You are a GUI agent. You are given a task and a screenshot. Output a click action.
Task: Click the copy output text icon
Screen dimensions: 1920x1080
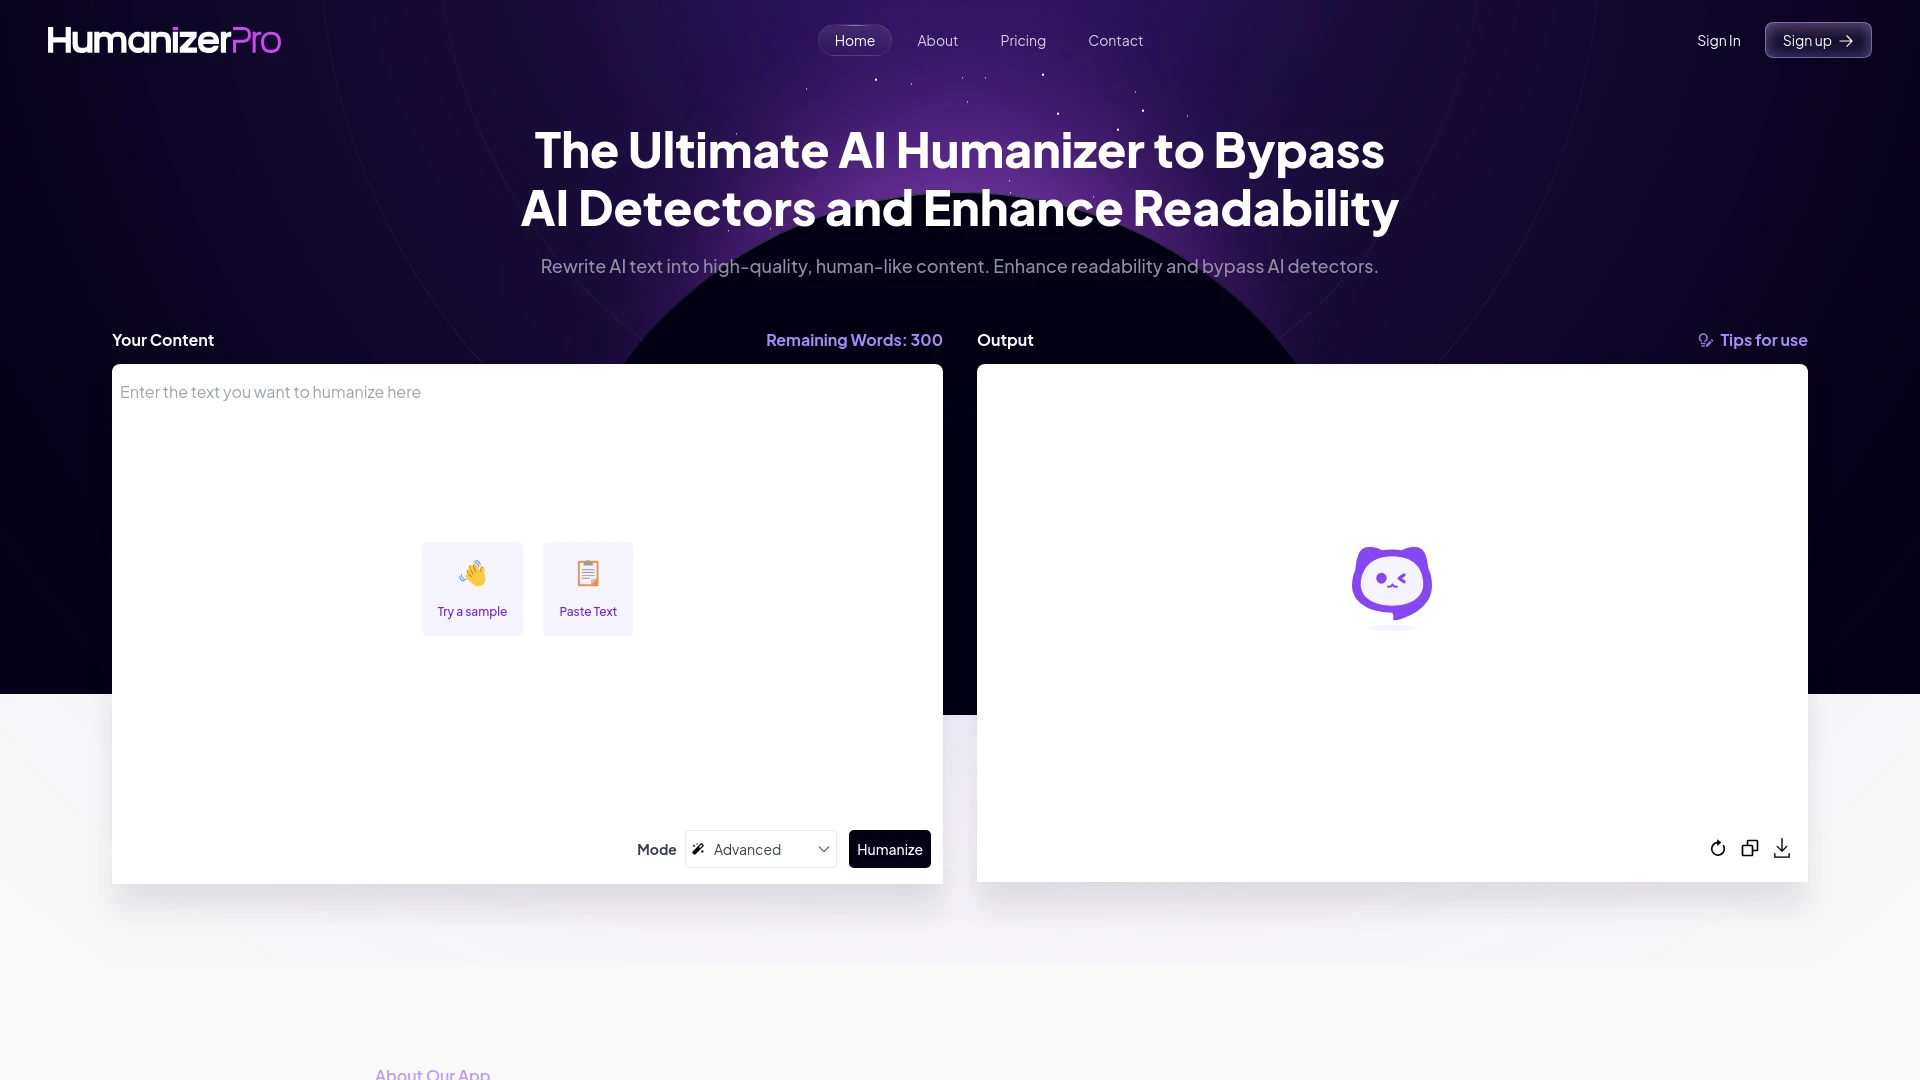pos(1750,847)
